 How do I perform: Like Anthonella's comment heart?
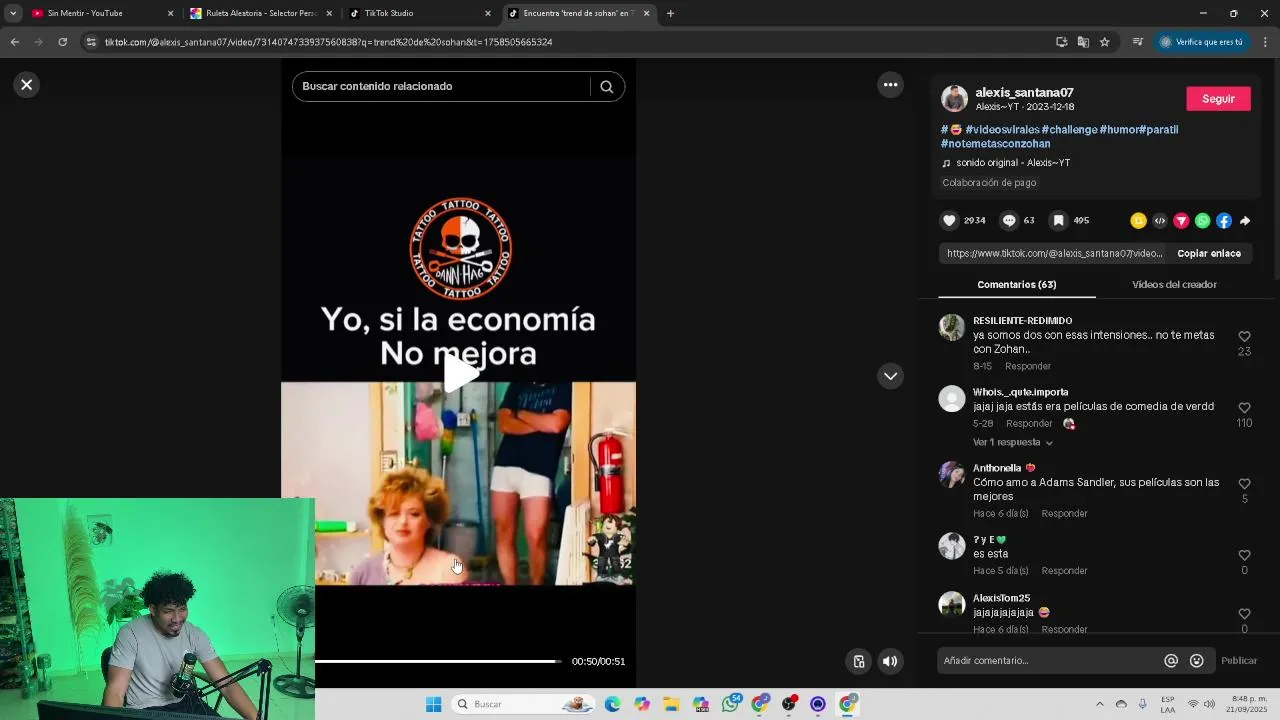coord(1244,484)
